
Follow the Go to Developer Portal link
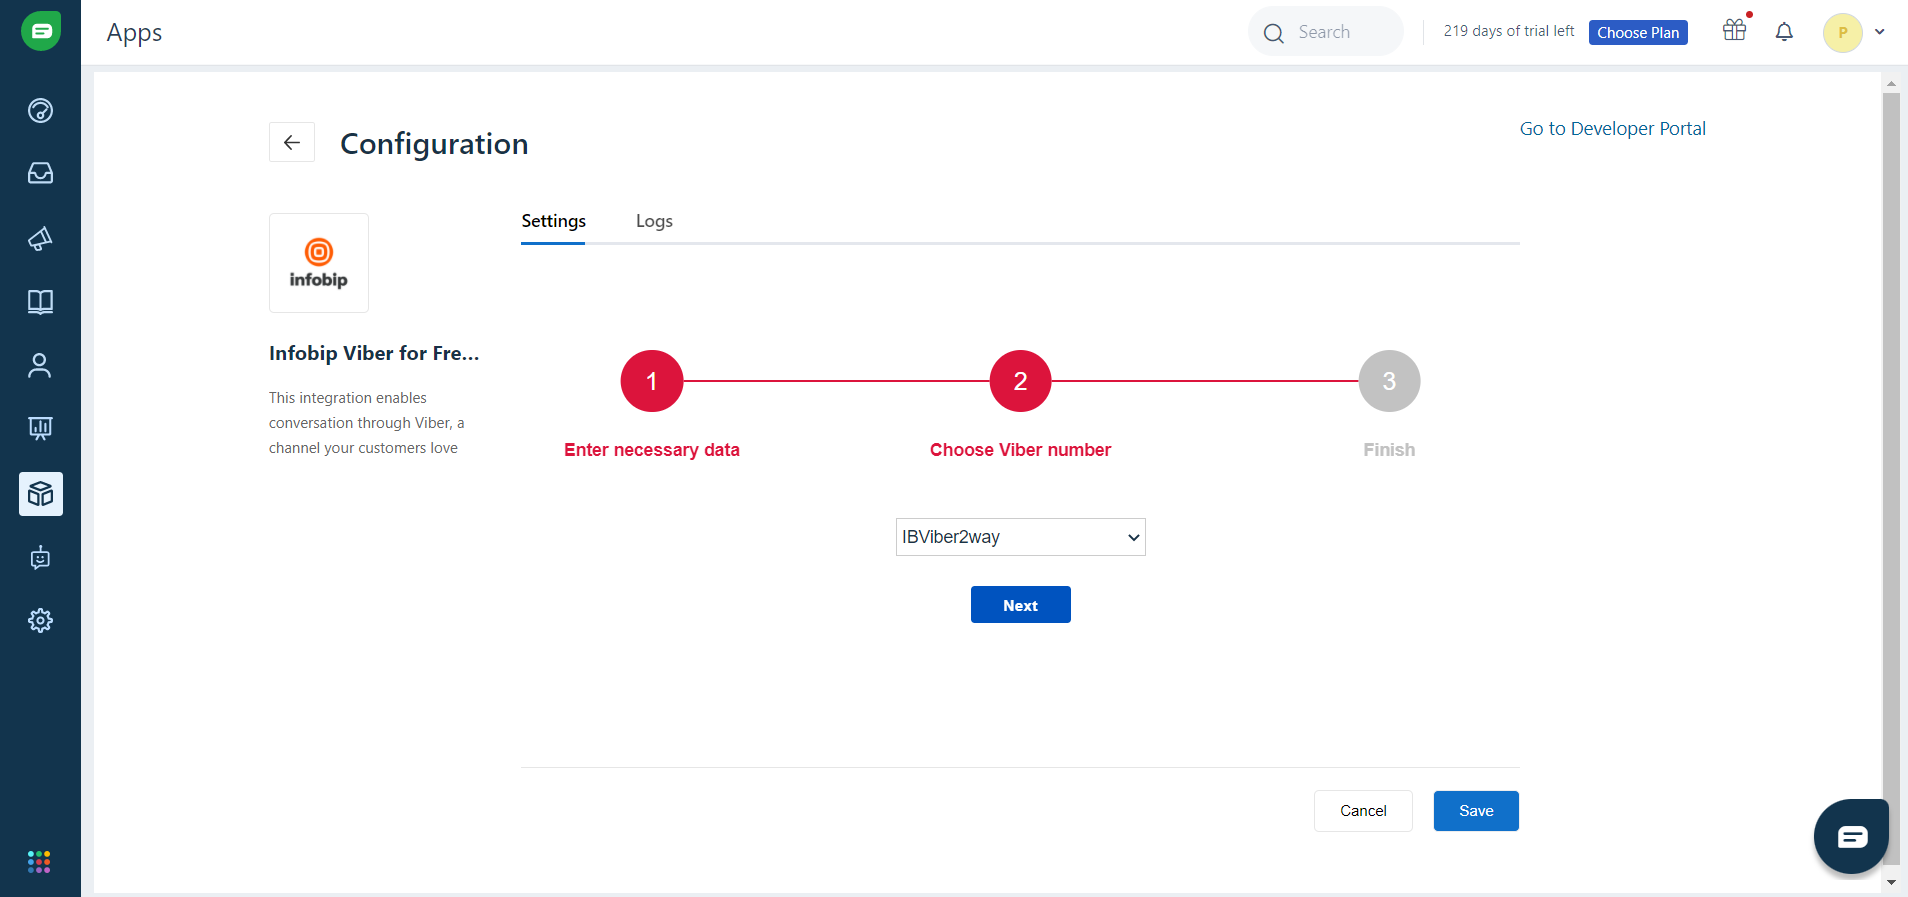[x=1612, y=129]
